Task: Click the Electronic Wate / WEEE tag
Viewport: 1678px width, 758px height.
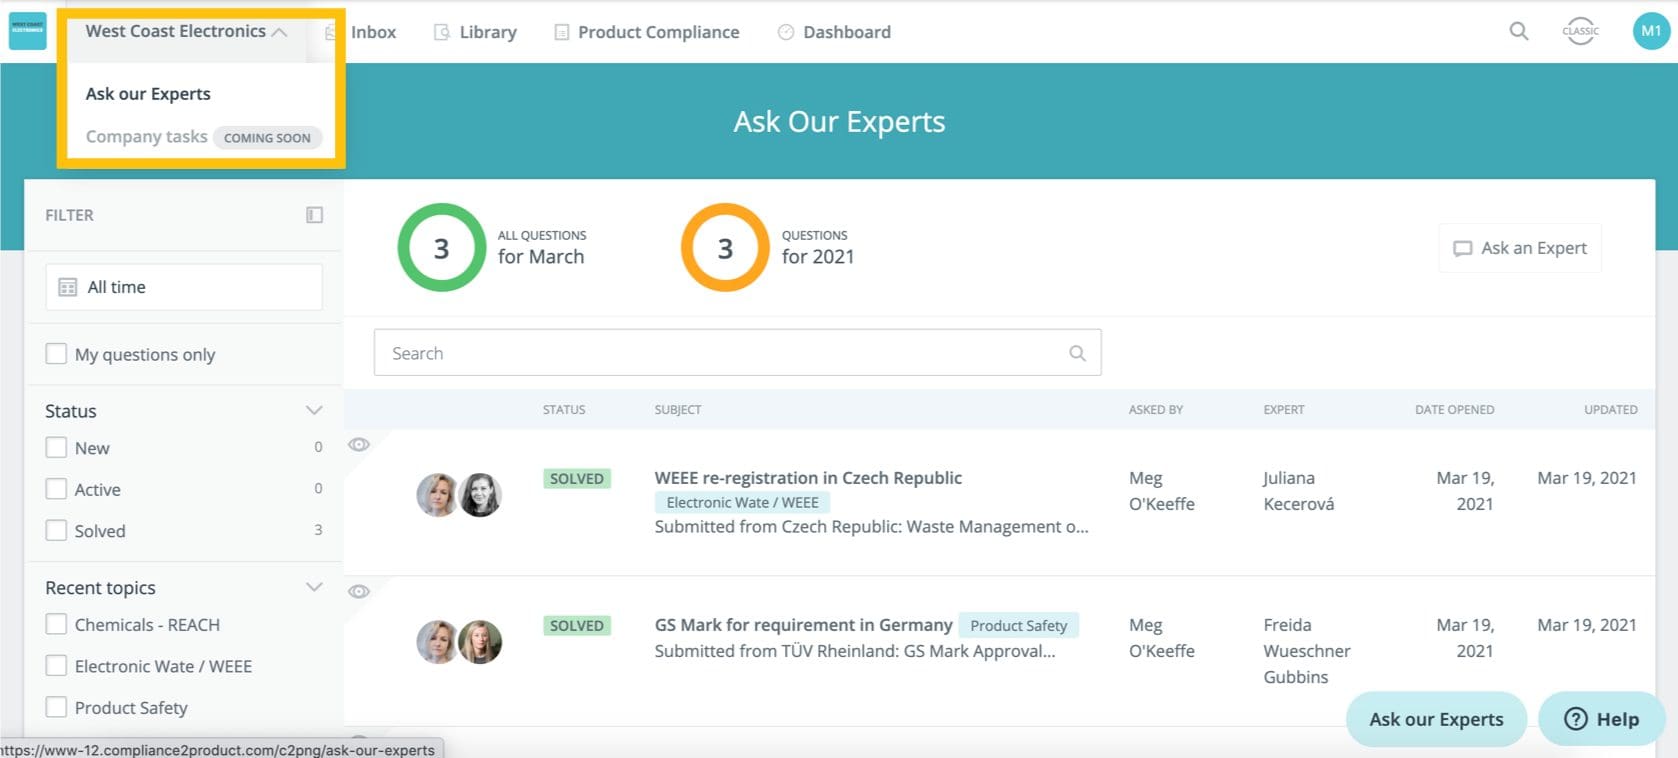Action: (x=742, y=503)
